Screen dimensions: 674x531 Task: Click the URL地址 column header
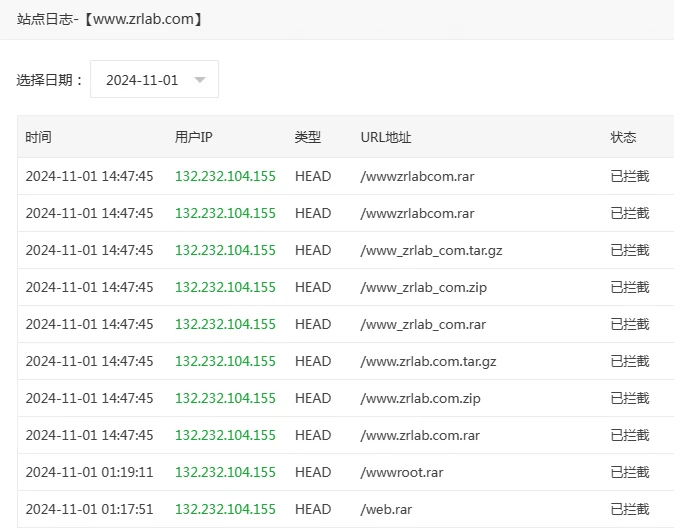coord(386,137)
